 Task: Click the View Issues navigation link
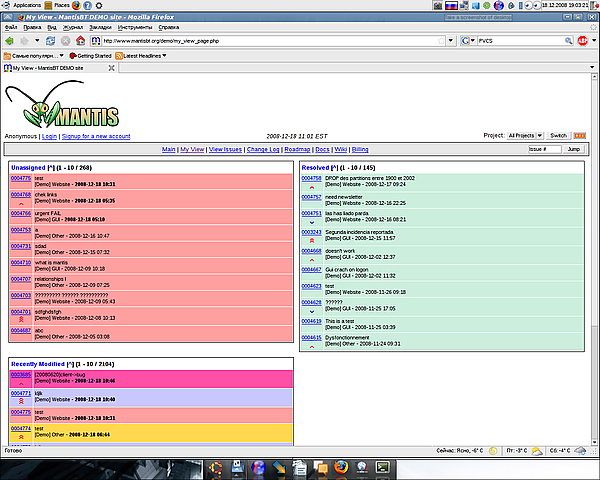point(225,149)
